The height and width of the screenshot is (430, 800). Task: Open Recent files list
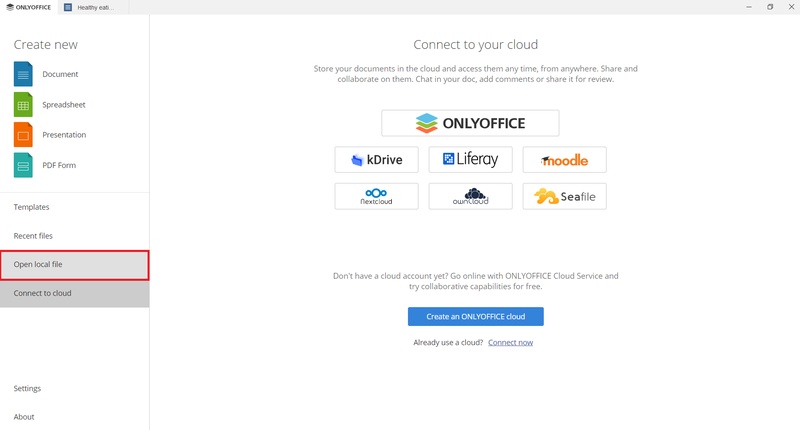(74, 236)
